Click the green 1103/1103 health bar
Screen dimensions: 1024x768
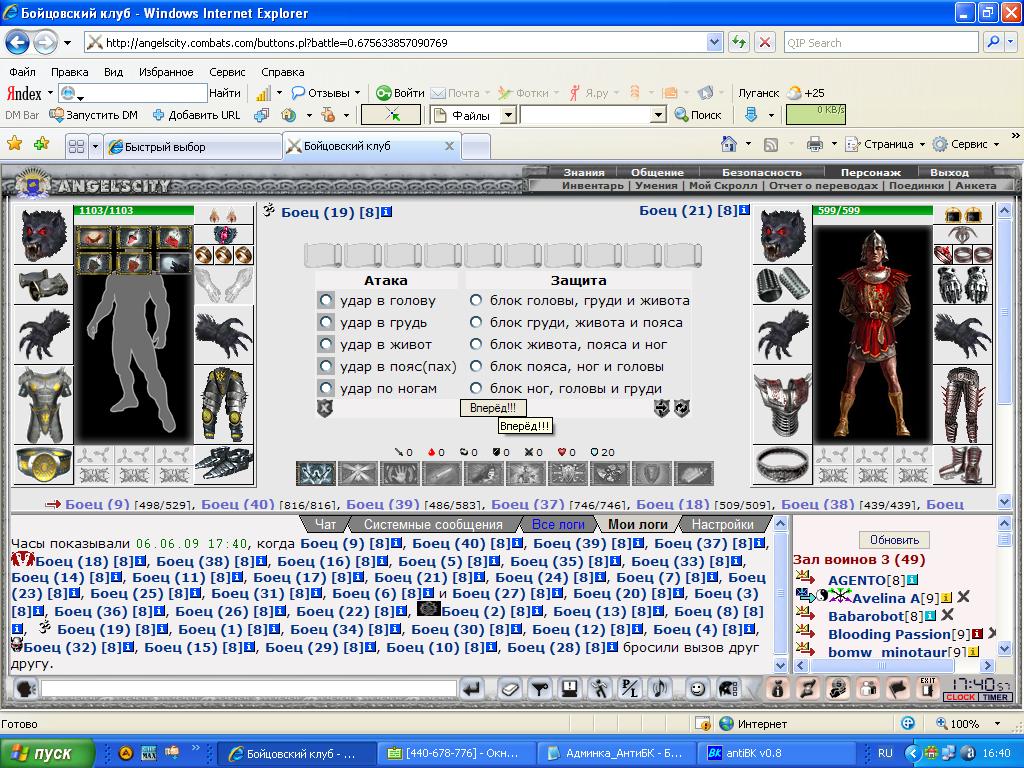pyautogui.click(x=135, y=210)
